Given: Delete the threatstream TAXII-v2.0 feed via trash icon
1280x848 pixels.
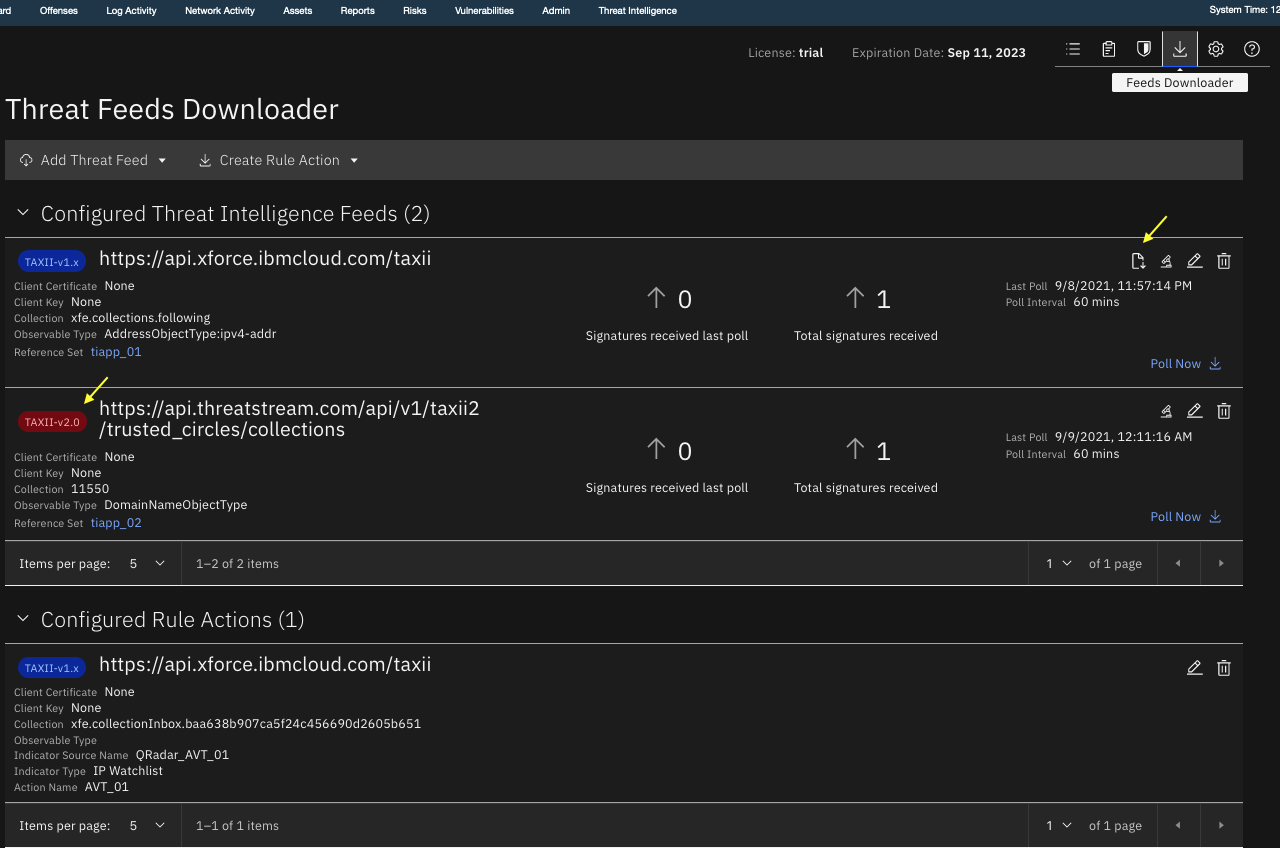Looking at the screenshot, I should click(x=1223, y=410).
